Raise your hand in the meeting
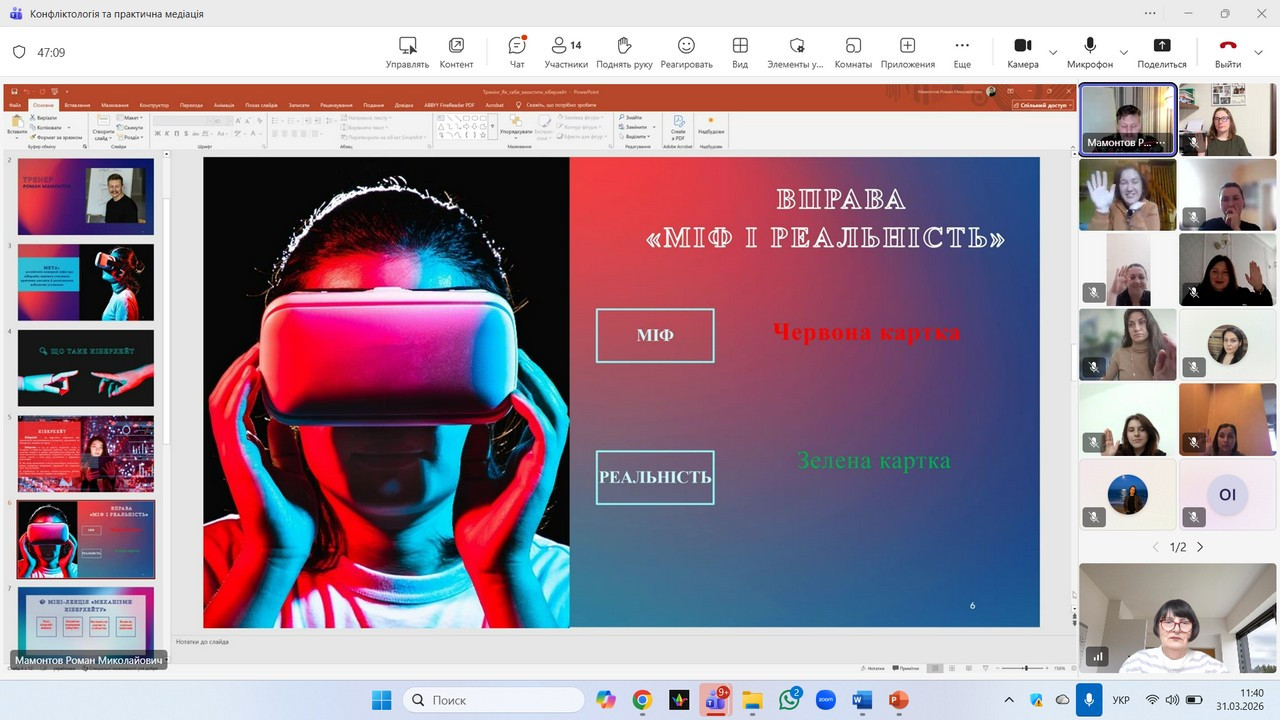Screen dimensions: 1280x720 tap(624, 52)
